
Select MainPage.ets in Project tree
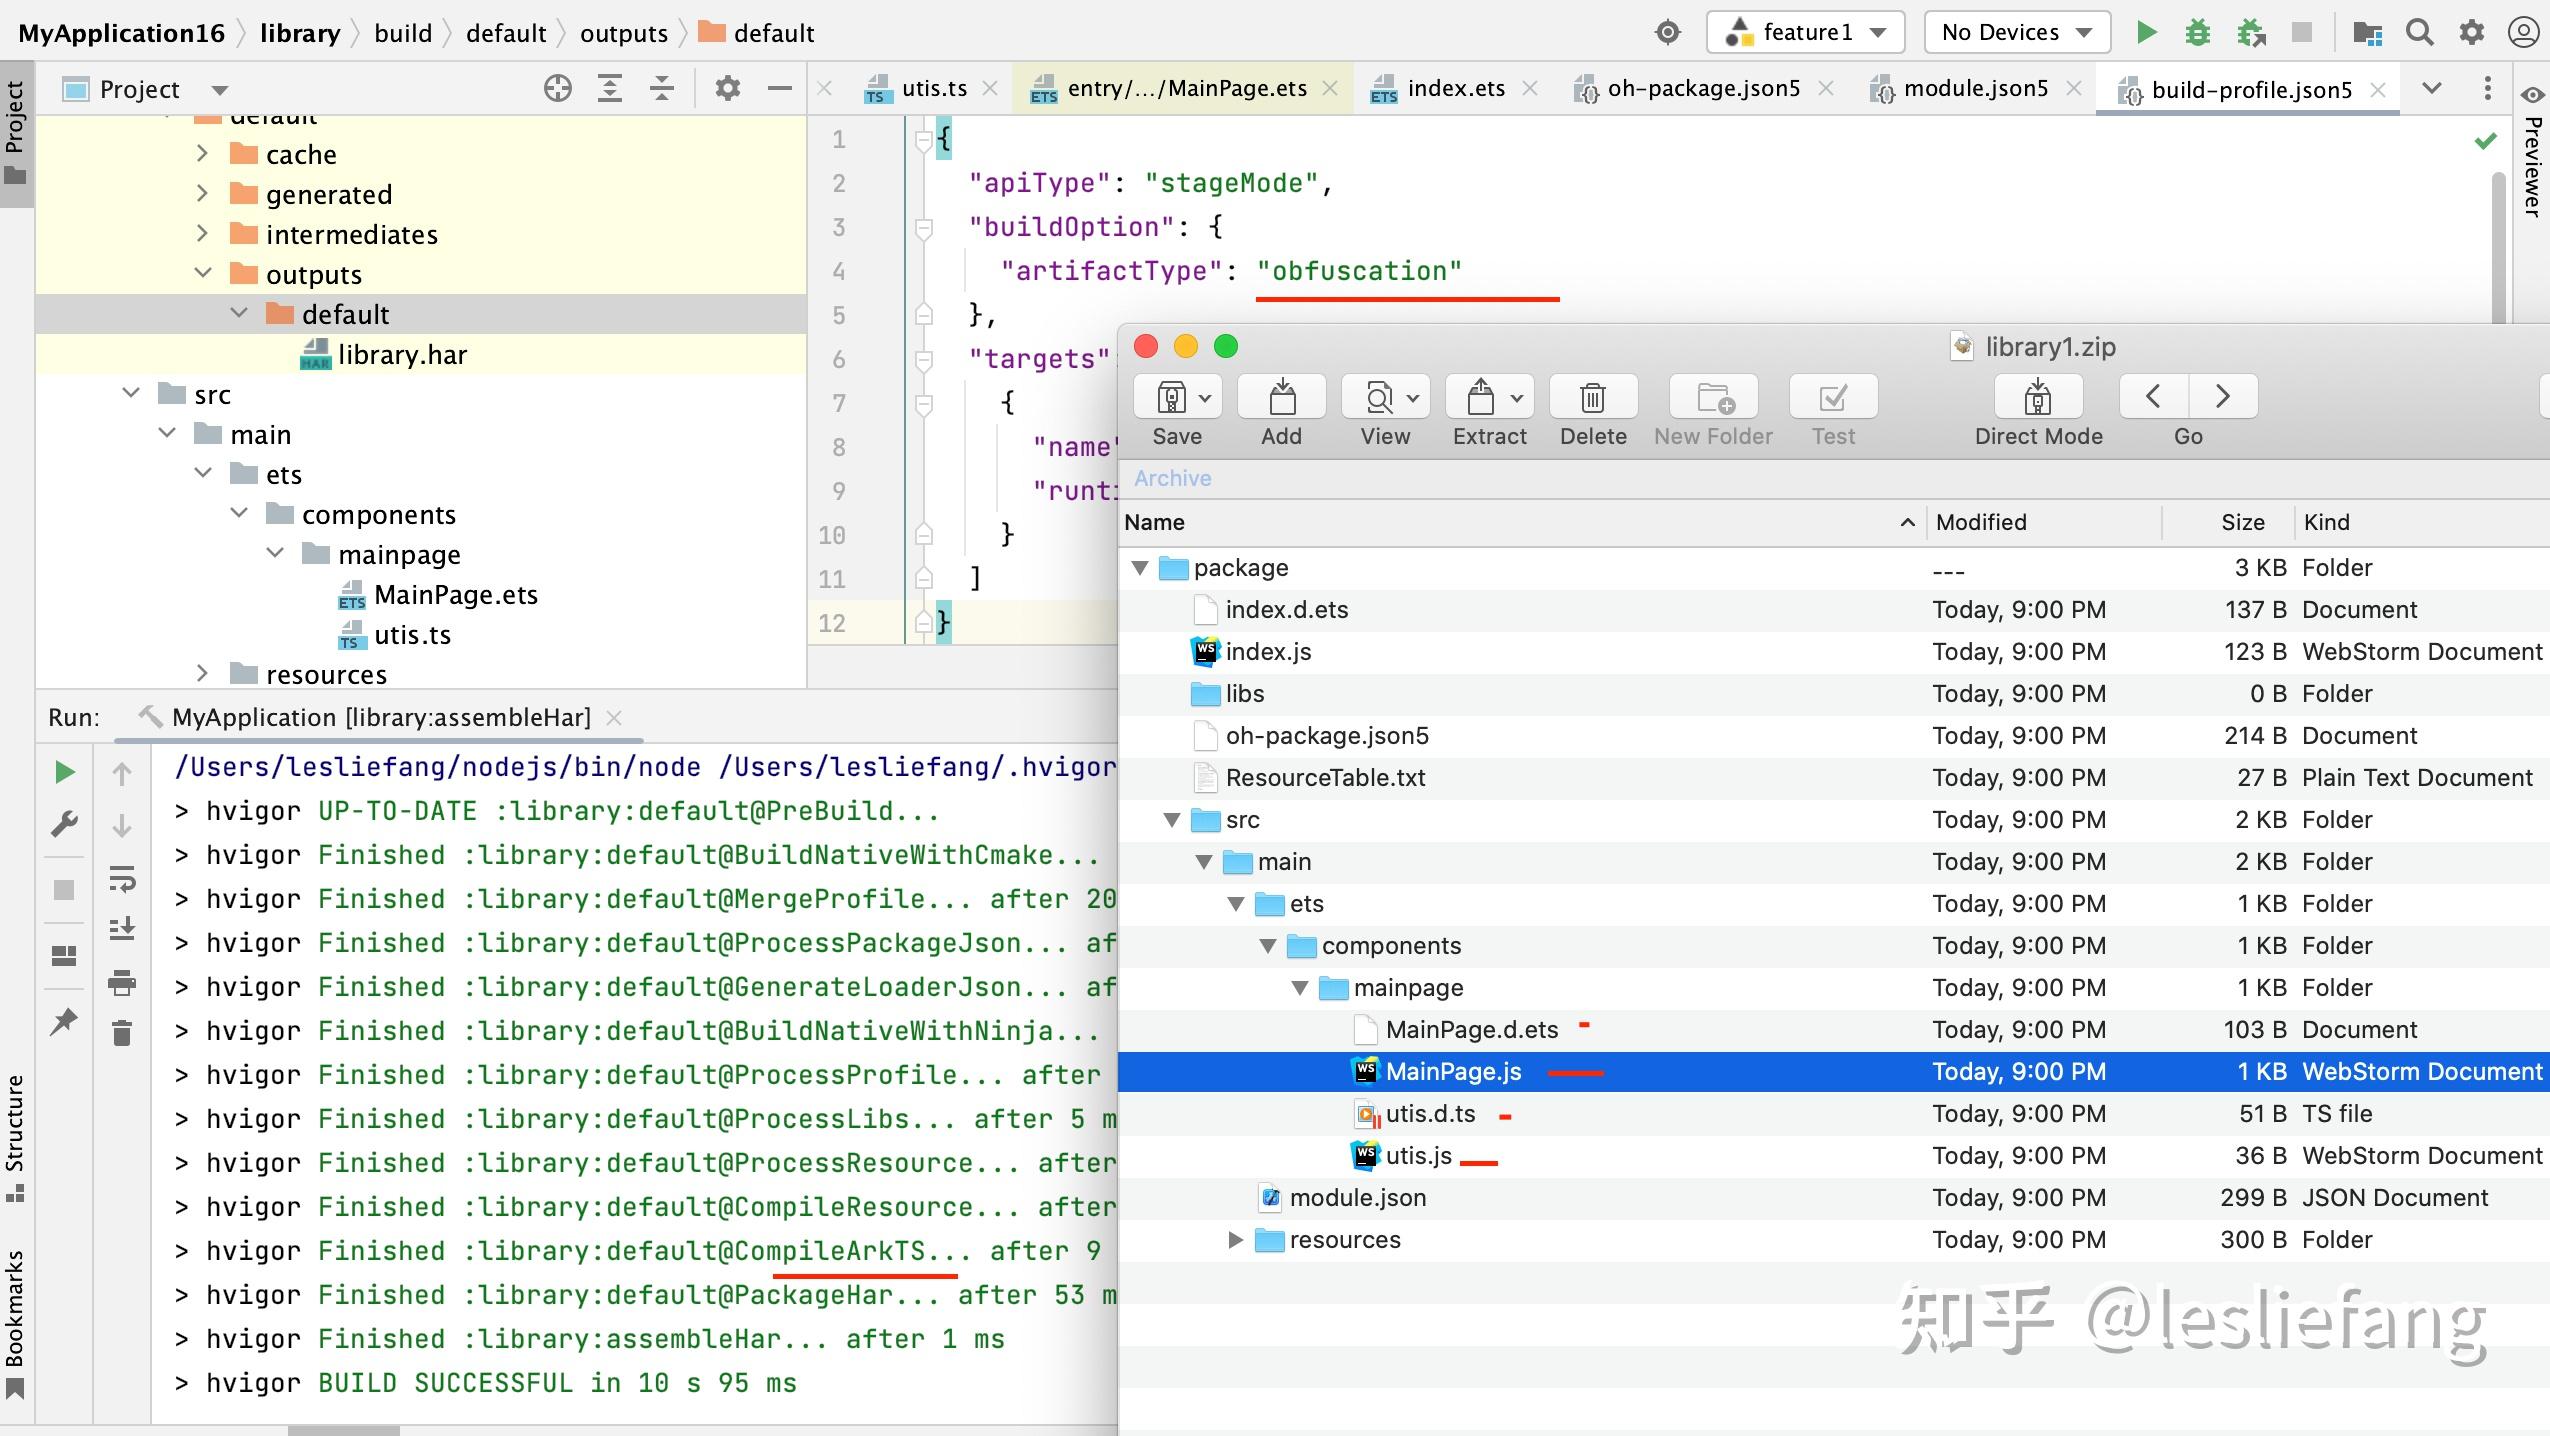click(x=455, y=595)
